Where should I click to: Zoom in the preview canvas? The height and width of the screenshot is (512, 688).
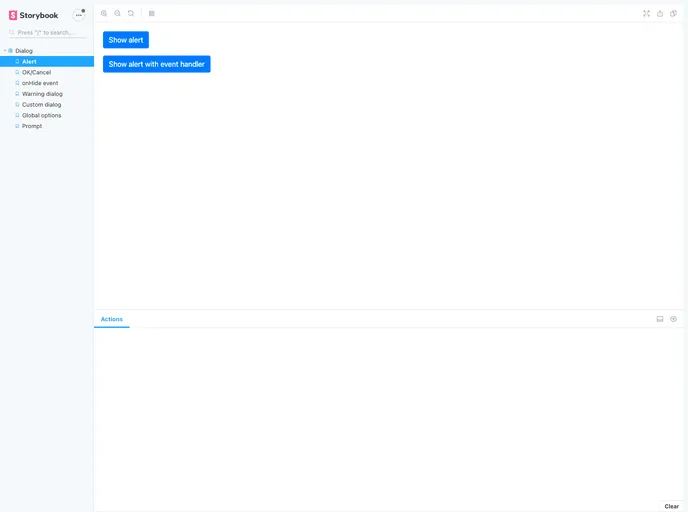(x=104, y=14)
